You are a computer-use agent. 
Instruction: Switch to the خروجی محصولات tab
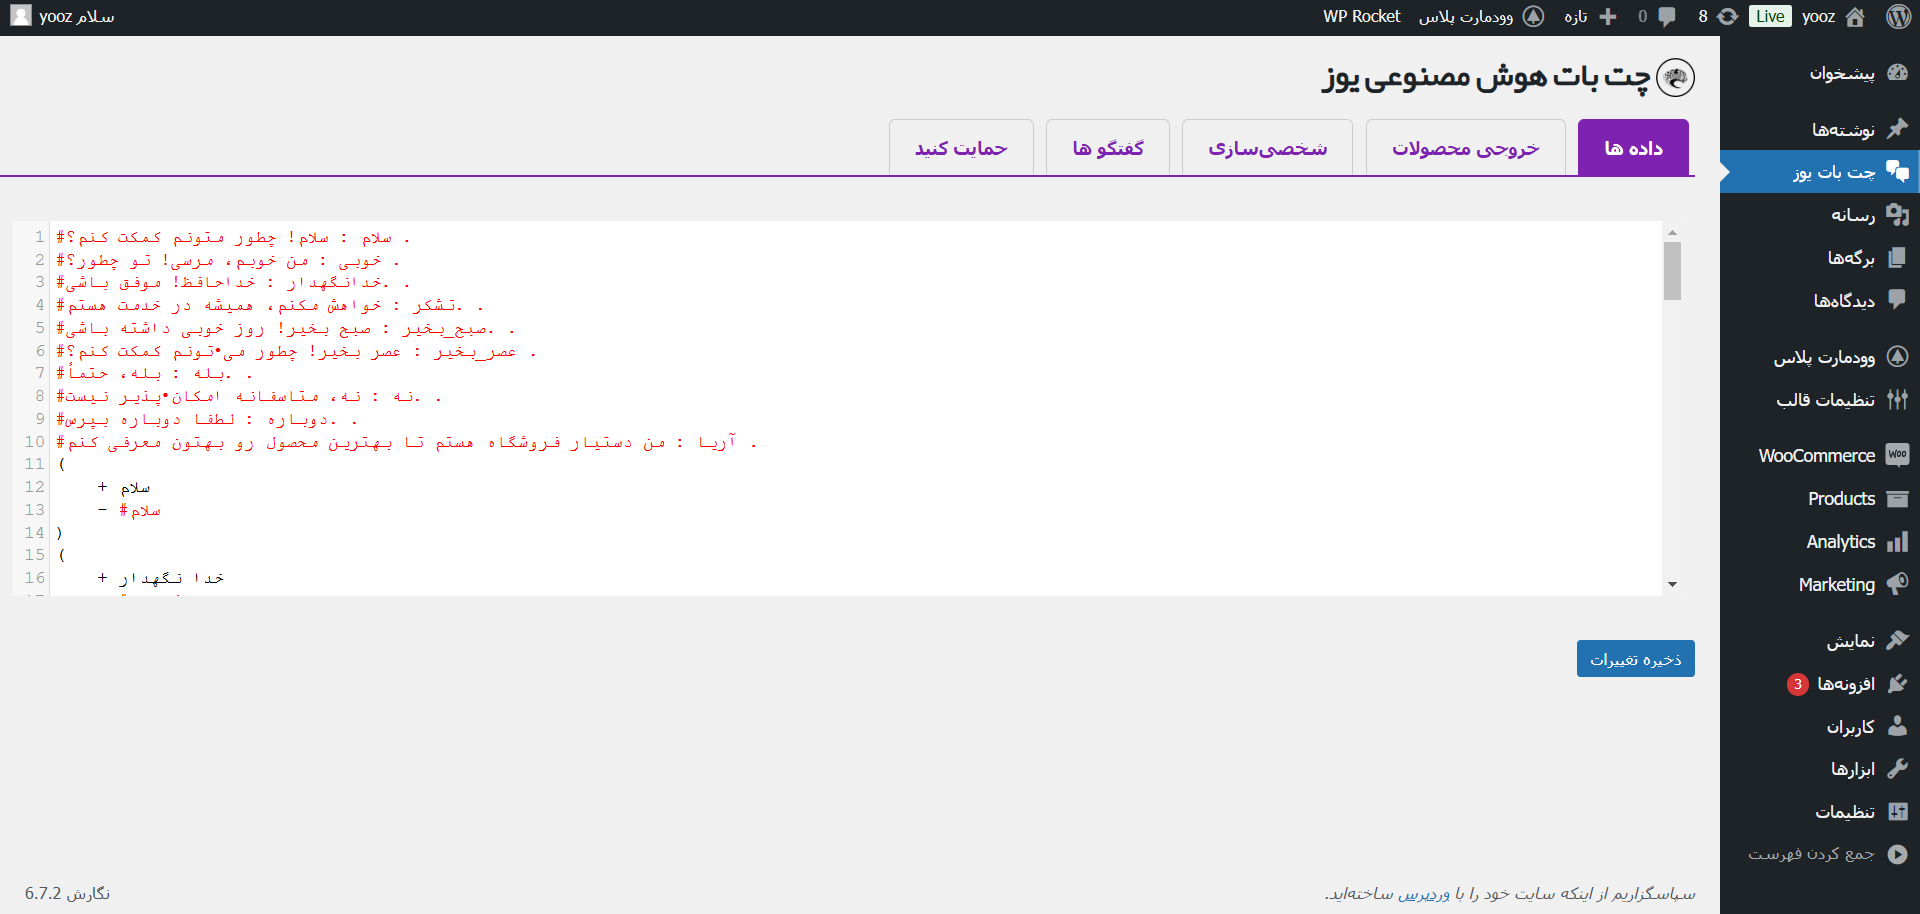click(1465, 148)
